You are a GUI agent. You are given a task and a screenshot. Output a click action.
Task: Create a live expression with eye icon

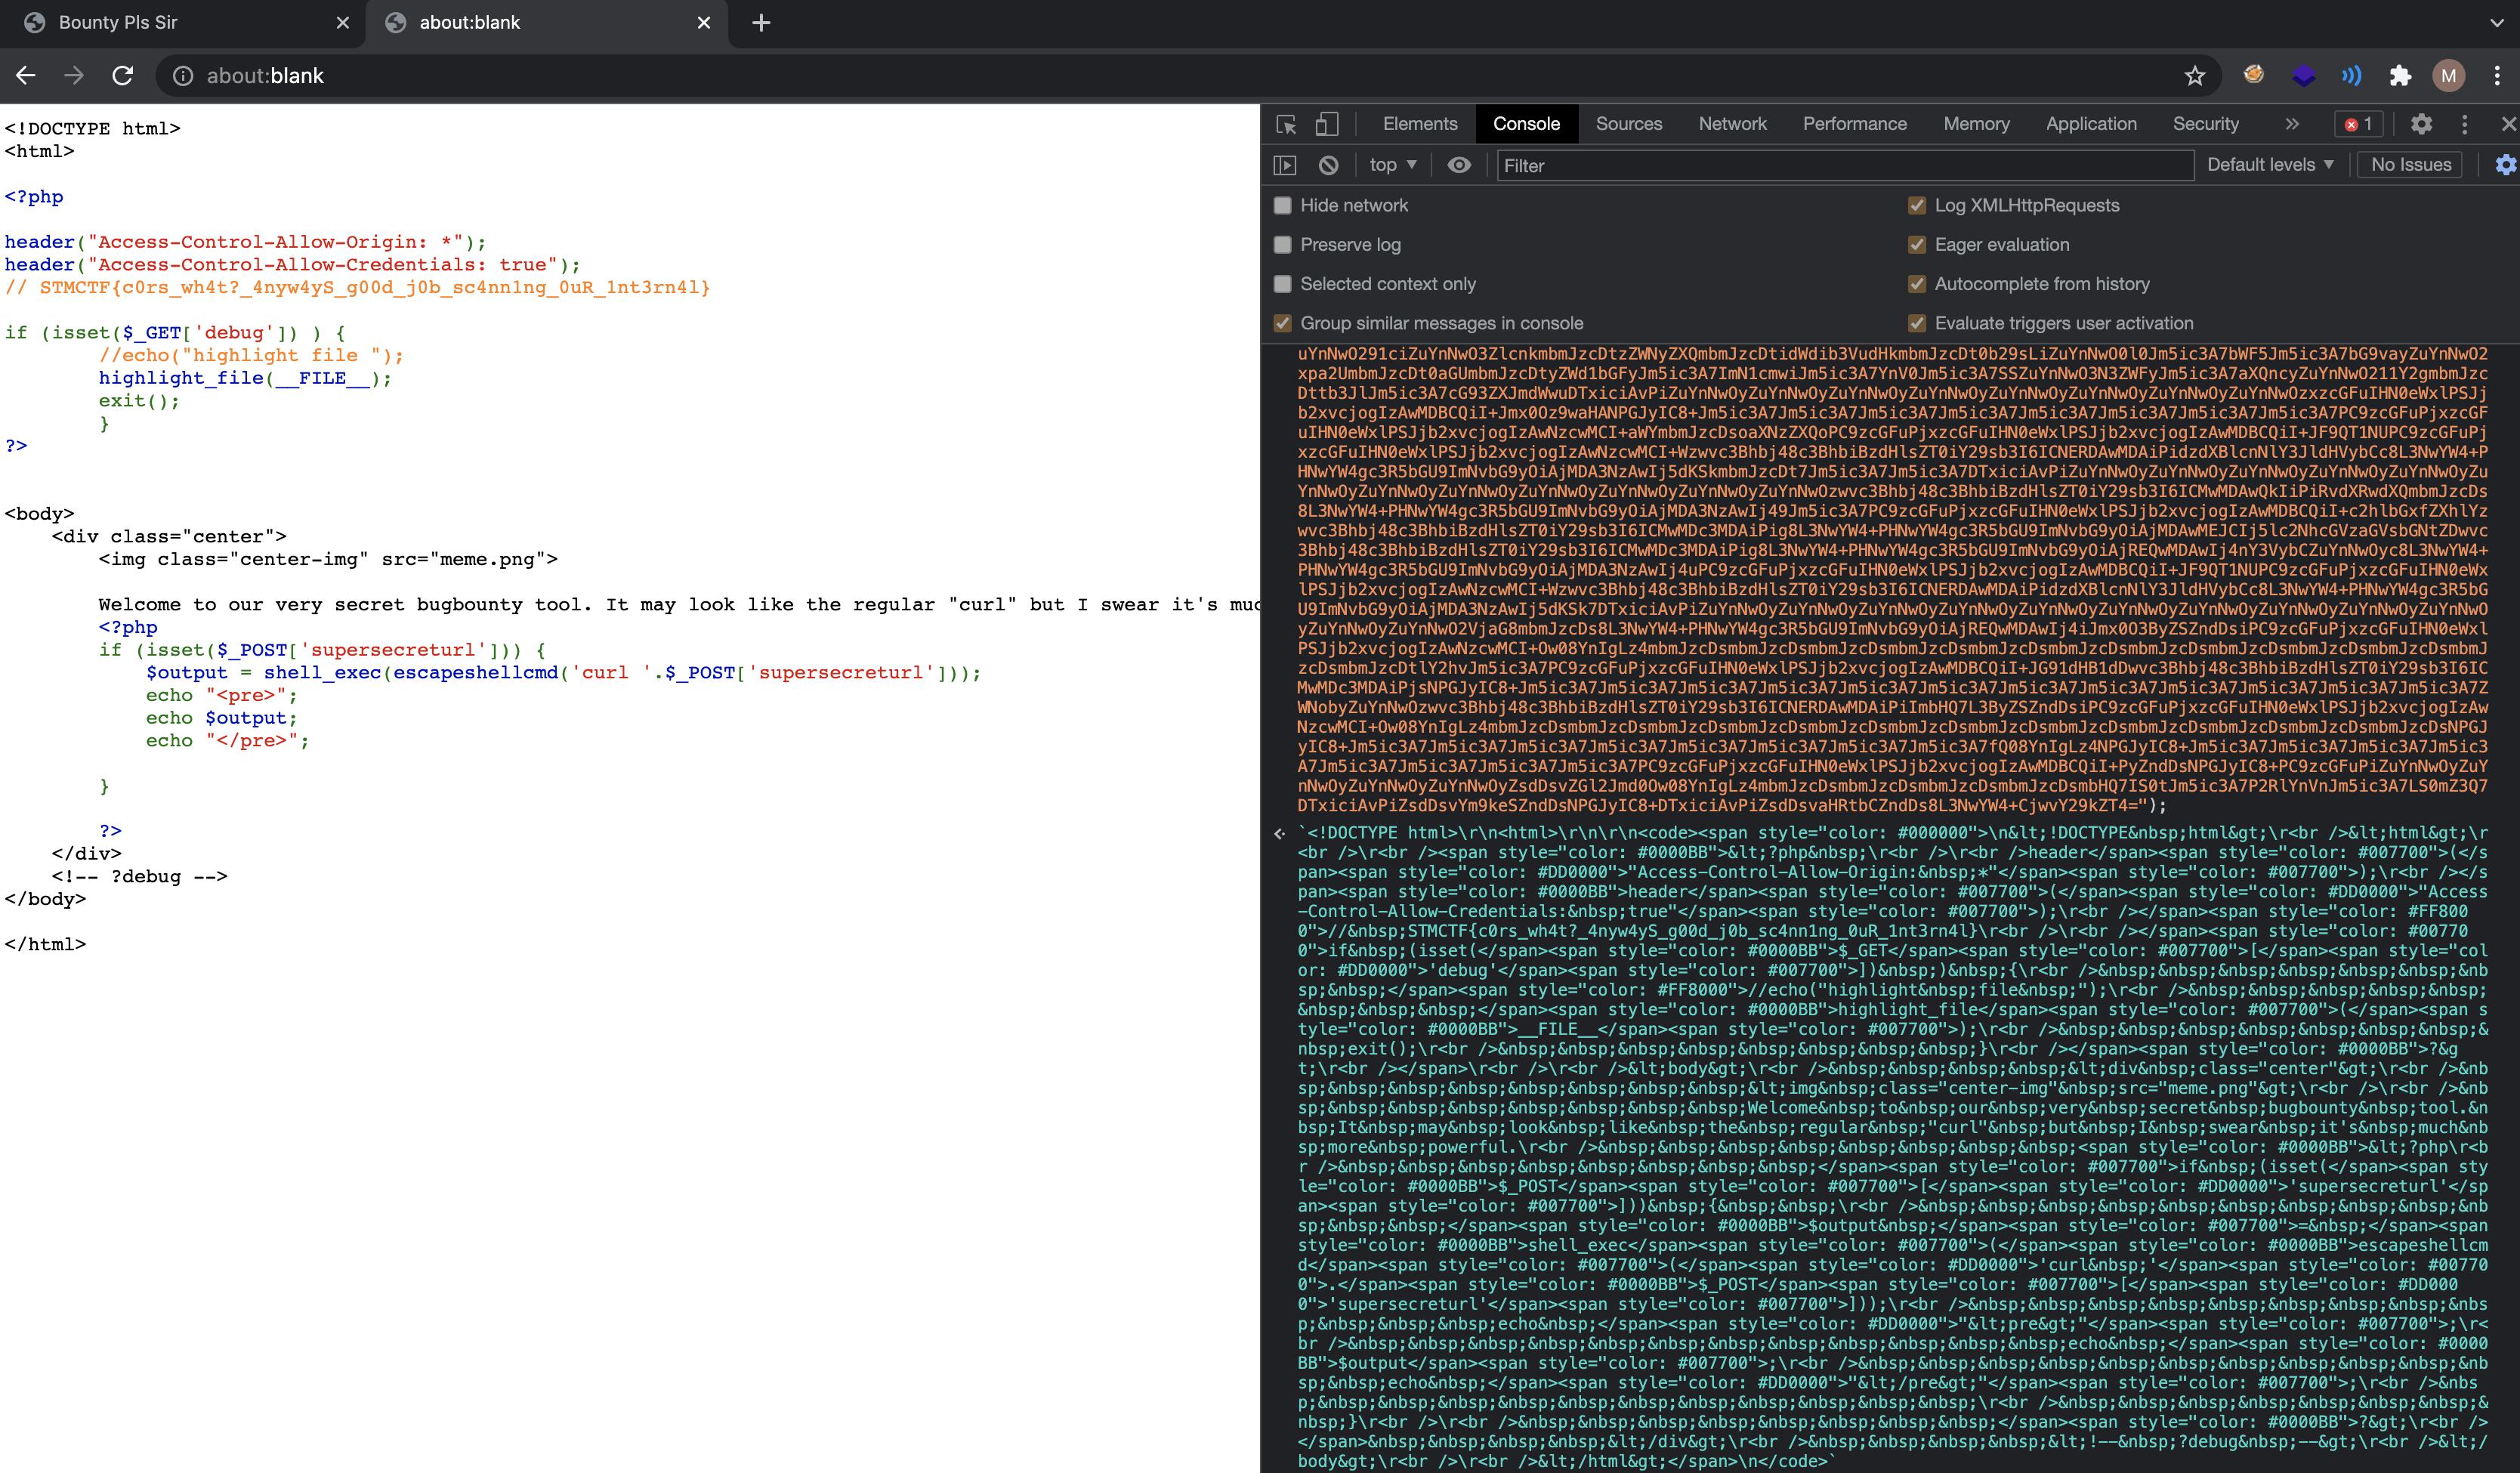tap(1459, 165)
